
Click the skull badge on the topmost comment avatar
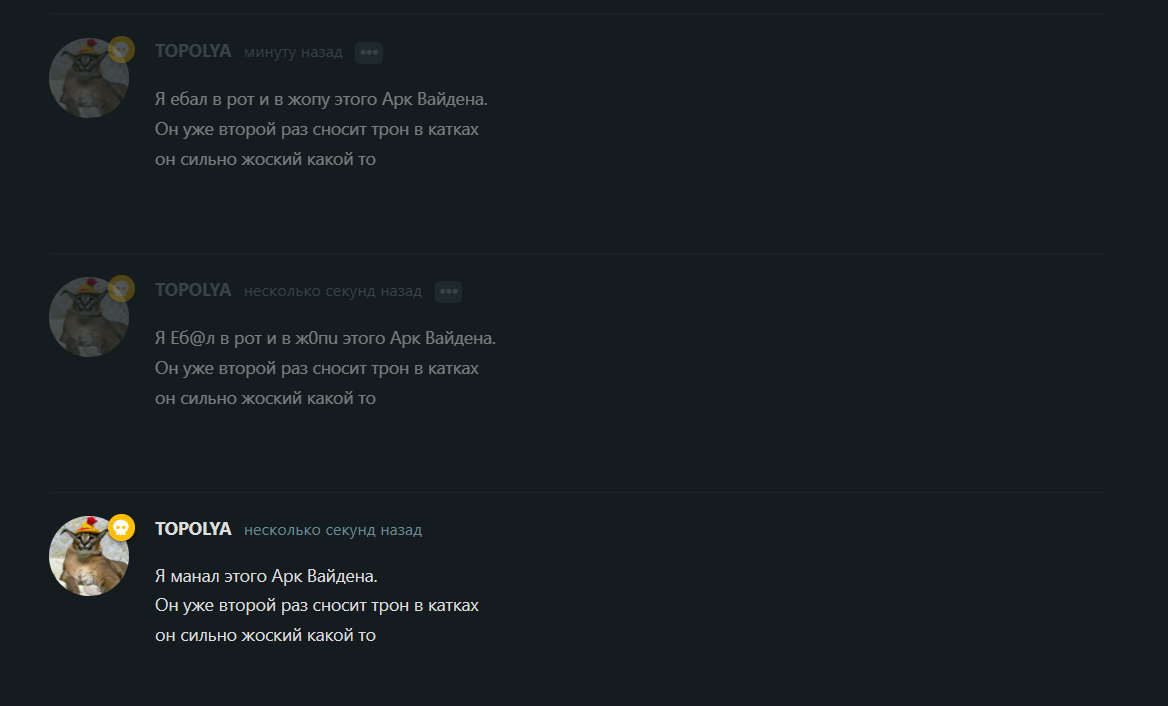point(121,50)
